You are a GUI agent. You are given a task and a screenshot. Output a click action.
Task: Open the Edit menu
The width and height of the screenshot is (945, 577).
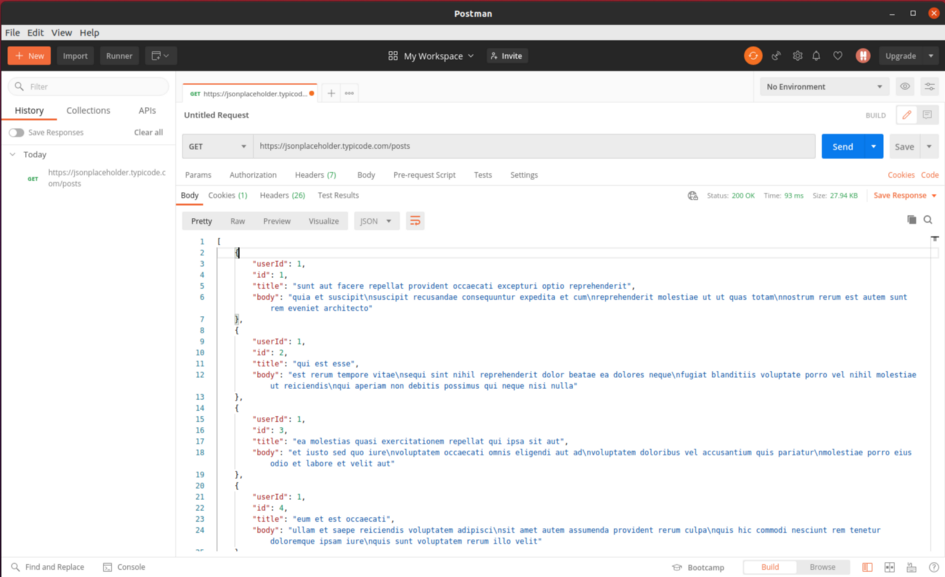tap(35, 33)
